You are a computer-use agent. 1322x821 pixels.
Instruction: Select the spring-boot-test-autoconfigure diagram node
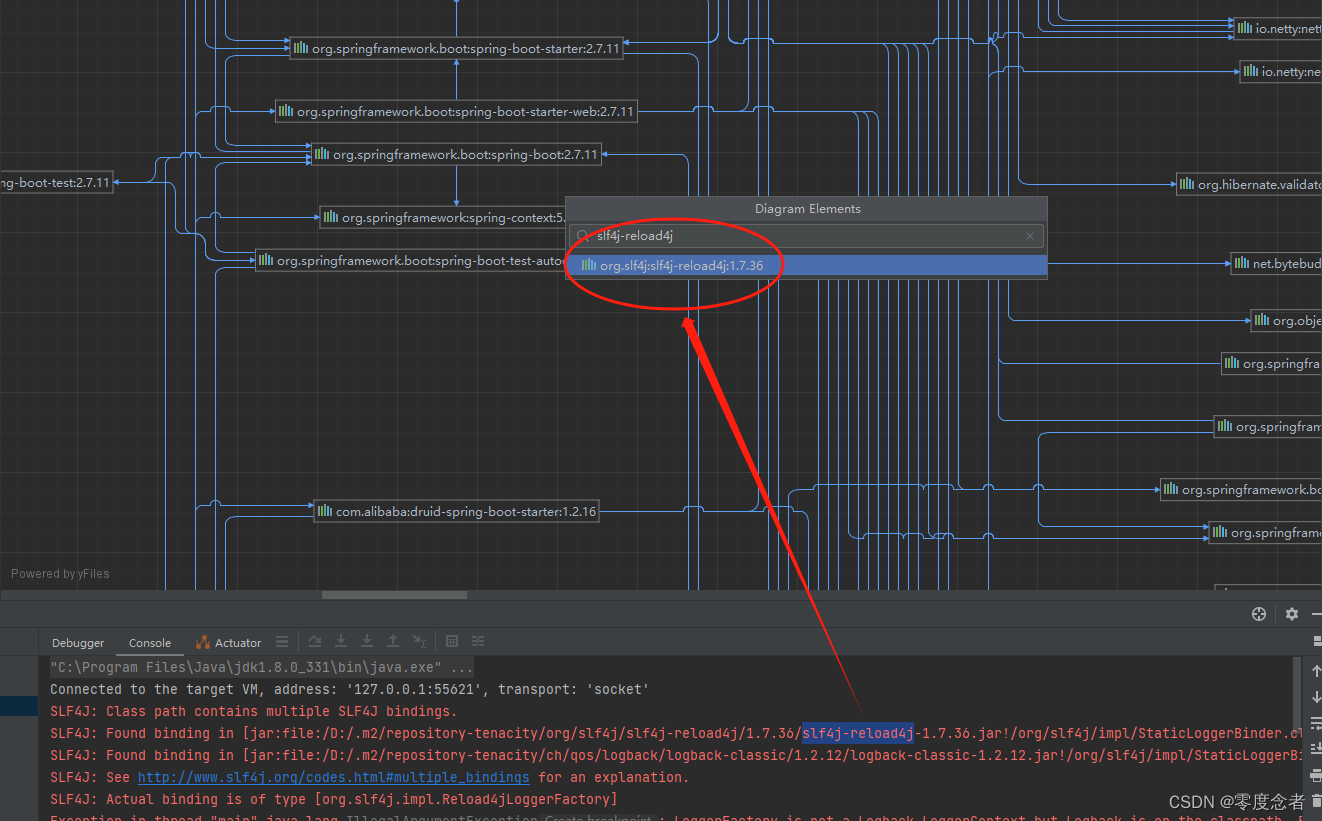click(411, 260)
